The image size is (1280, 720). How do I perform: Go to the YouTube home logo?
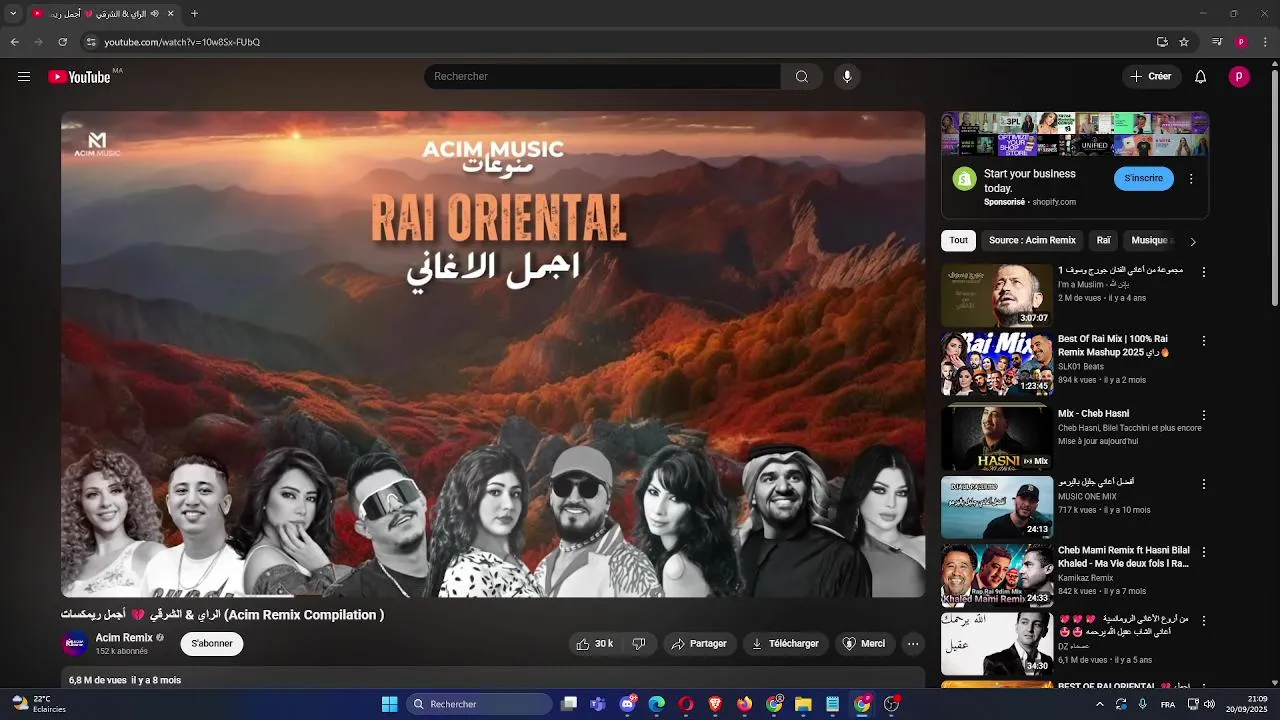[x=79, y=77]
